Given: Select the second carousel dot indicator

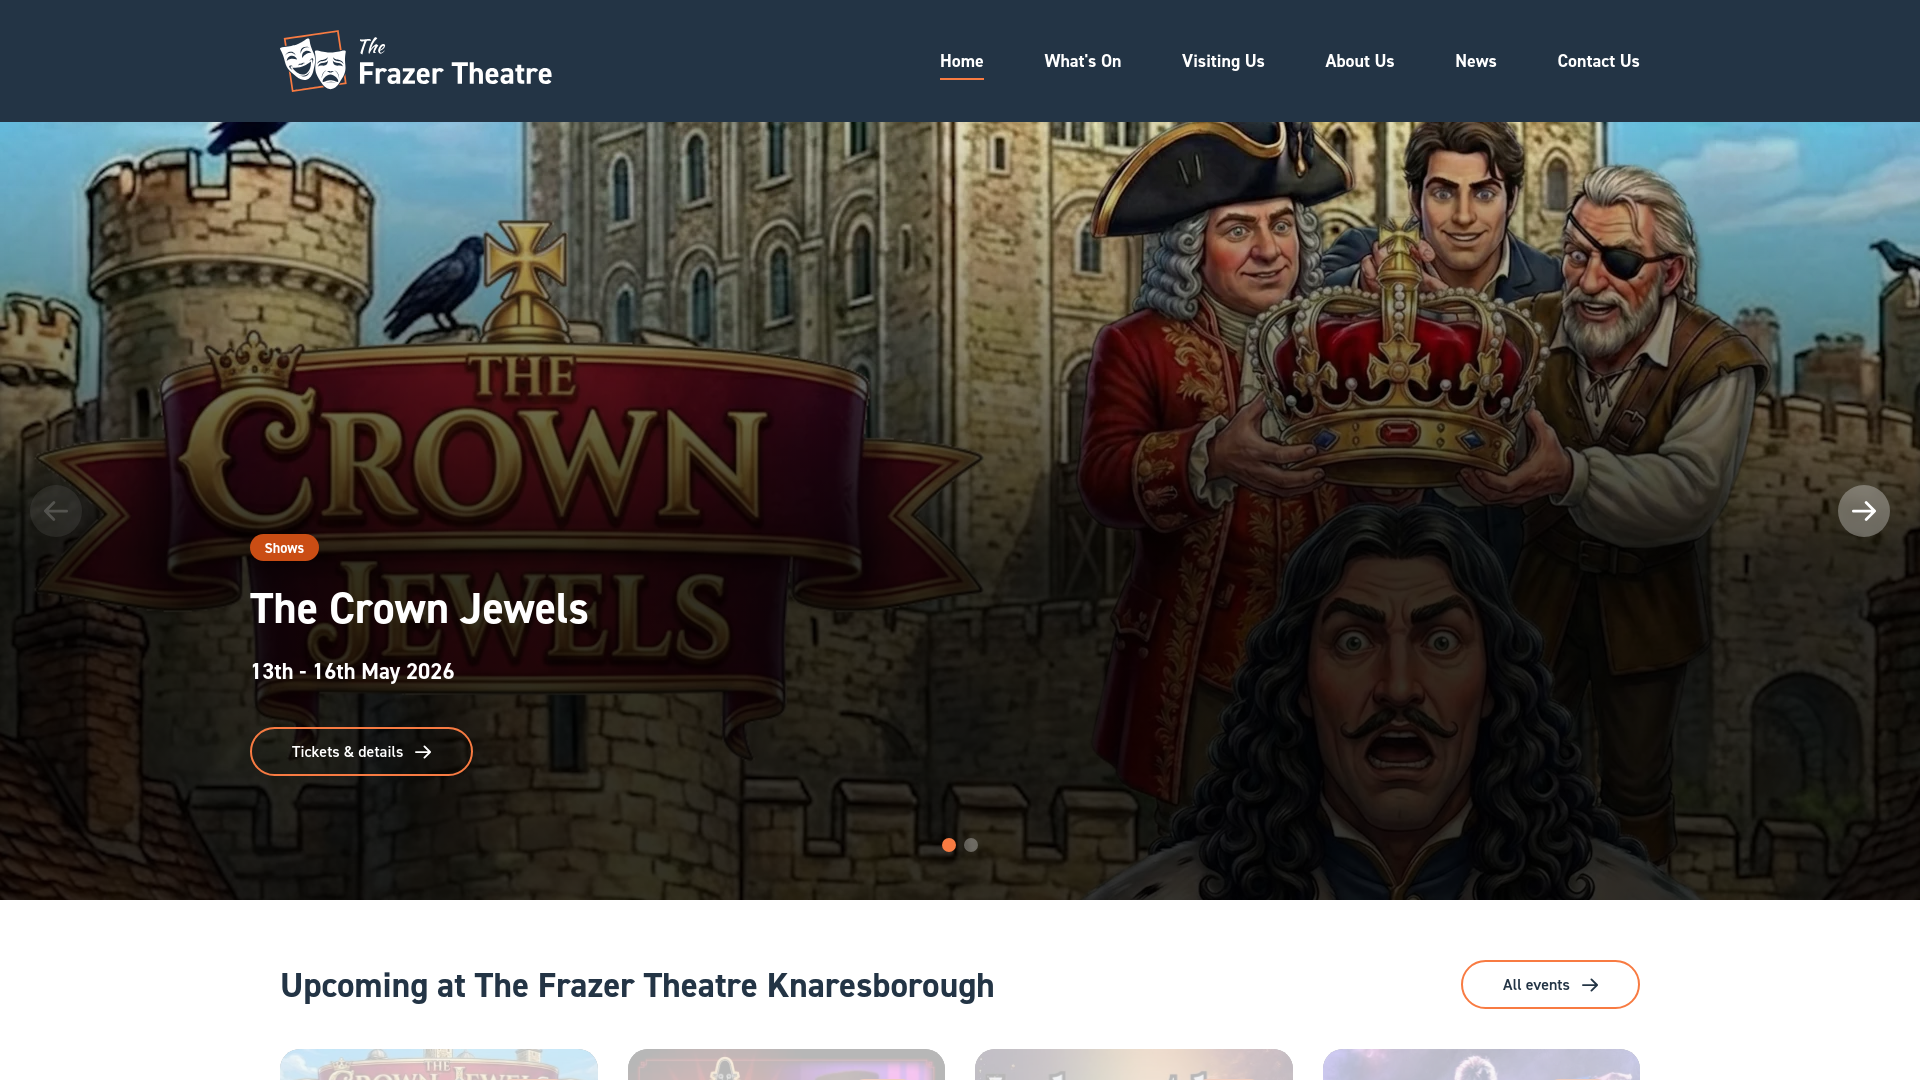Looking at the screenshot, I should [x=971, y=845].
